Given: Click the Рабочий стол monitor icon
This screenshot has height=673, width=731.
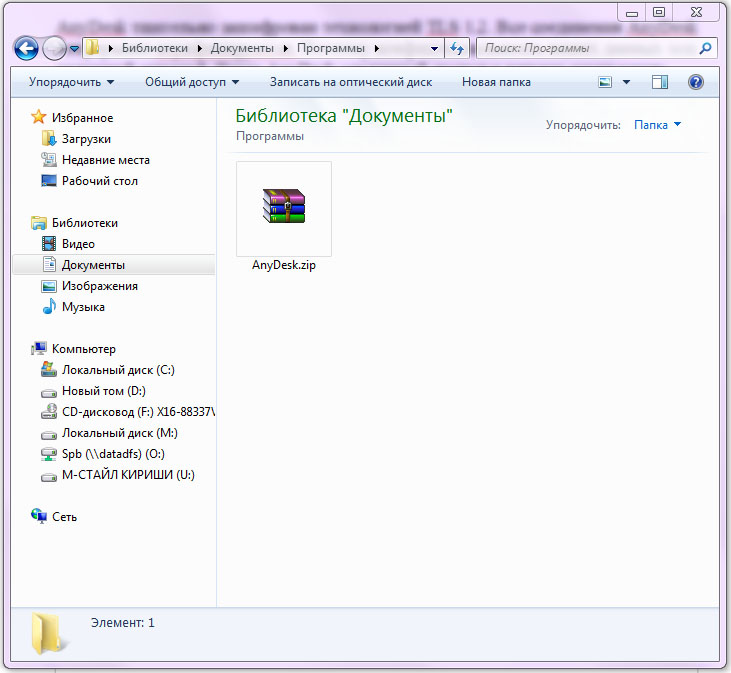Looking at the screenshot, I should [48, 180].
